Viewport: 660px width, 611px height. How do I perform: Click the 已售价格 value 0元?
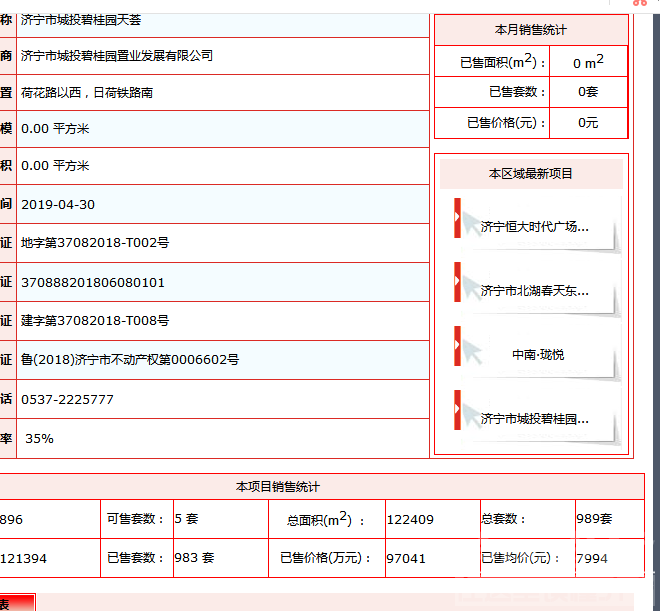pos(588,123)
